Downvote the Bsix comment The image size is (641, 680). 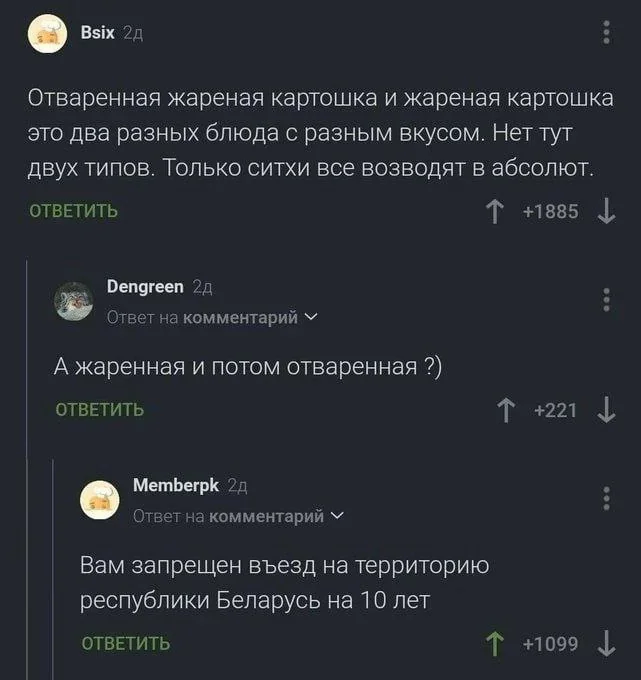pos(605,210)
